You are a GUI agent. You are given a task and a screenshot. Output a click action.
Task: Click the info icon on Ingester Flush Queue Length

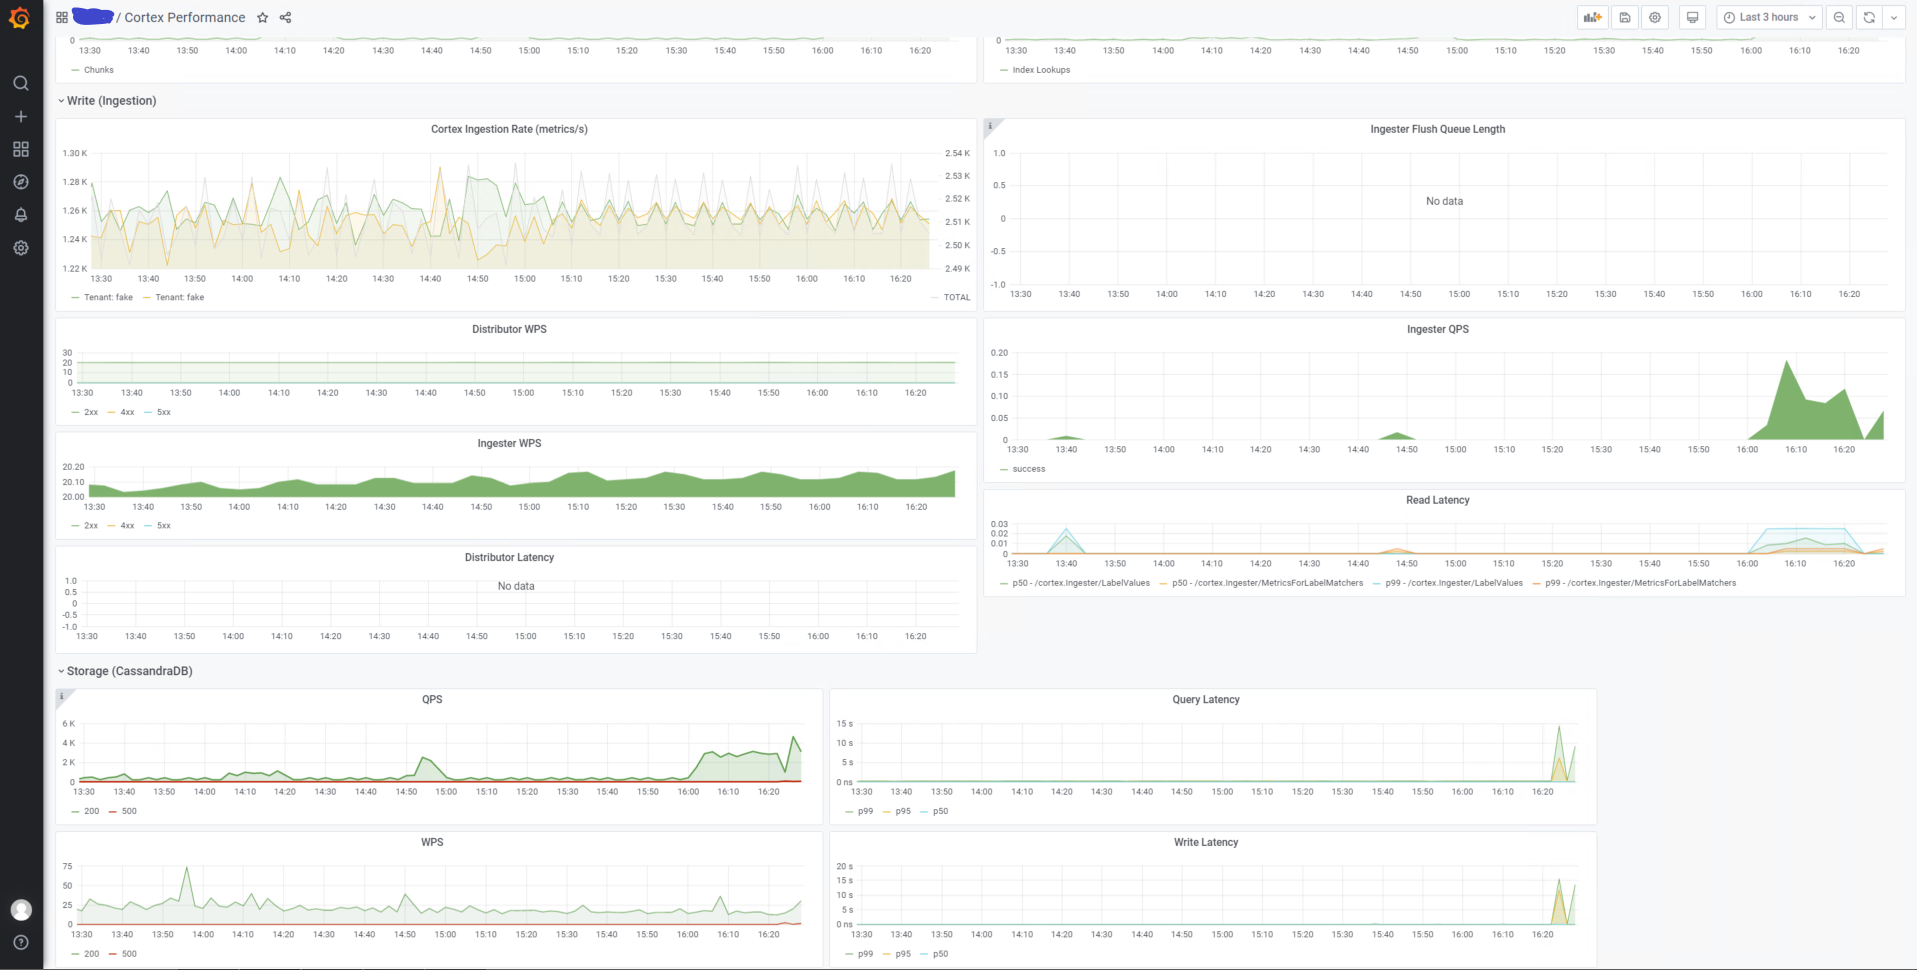click(990, 125)
